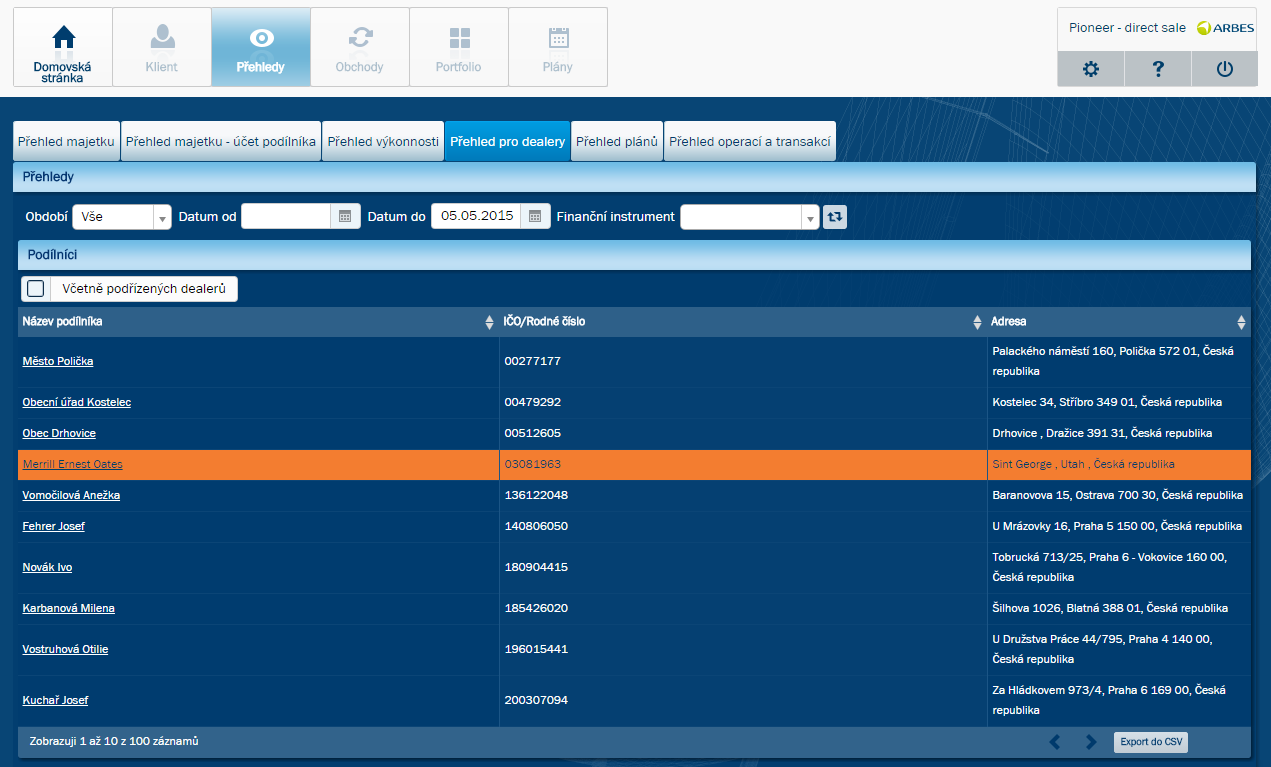Open Merrill Ernest Oates link
This screenshot has height=767, width=1271.
(x=73, y=464)
